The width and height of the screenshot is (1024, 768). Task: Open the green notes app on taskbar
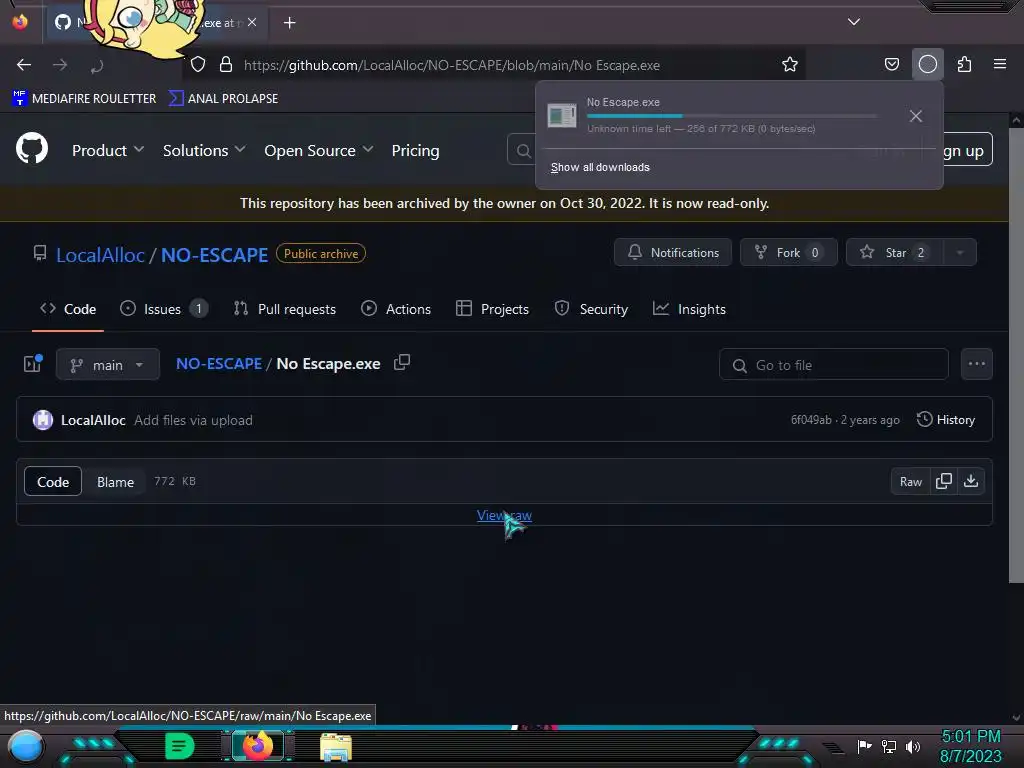point(180,746)
